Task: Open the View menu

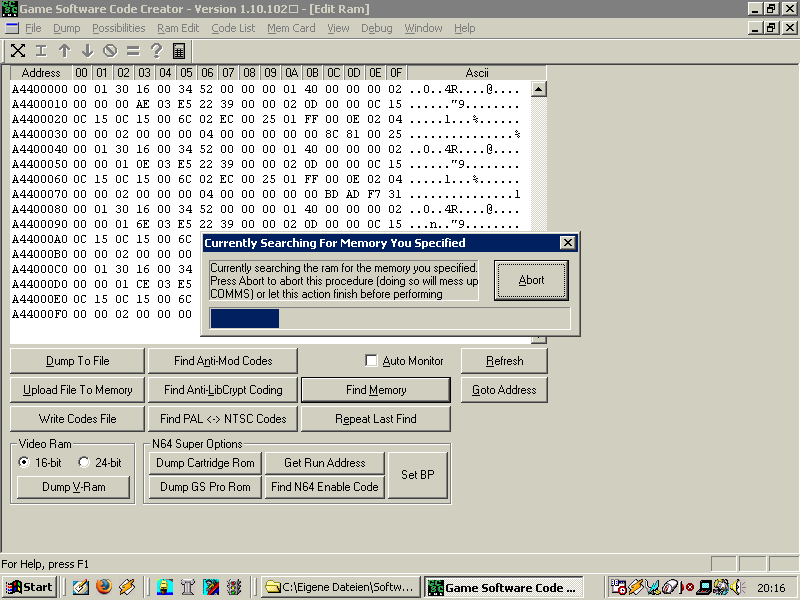Action: (338, 28)
